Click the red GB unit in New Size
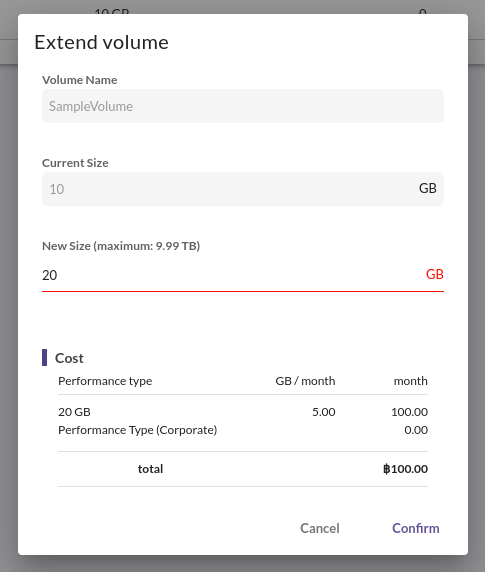Image resolution: width=485 pixels, height=572 pixels. click(435, 274)
